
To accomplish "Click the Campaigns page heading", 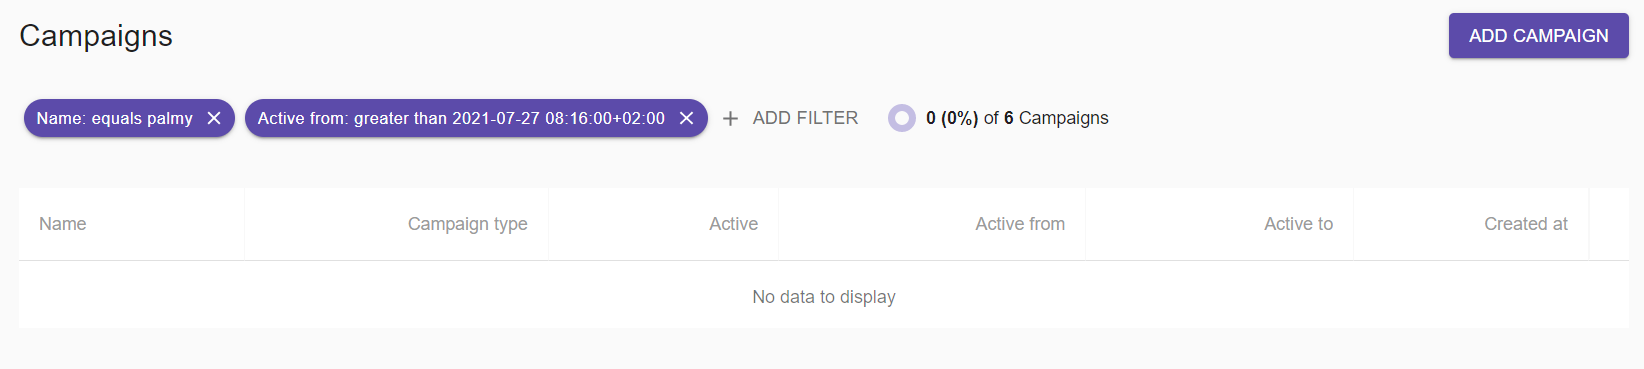I will click(96, 36).
